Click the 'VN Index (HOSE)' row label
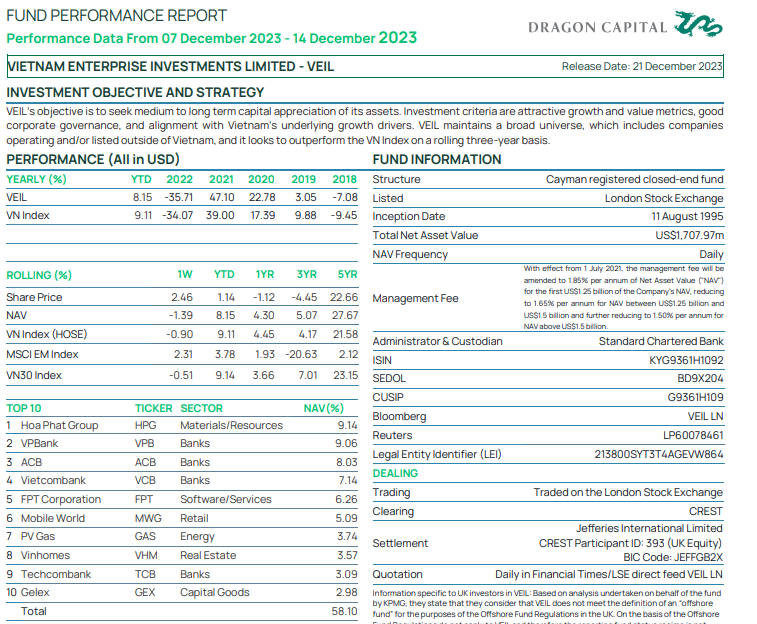The height and width of the screenshot is (624, 757). point(46,334)
